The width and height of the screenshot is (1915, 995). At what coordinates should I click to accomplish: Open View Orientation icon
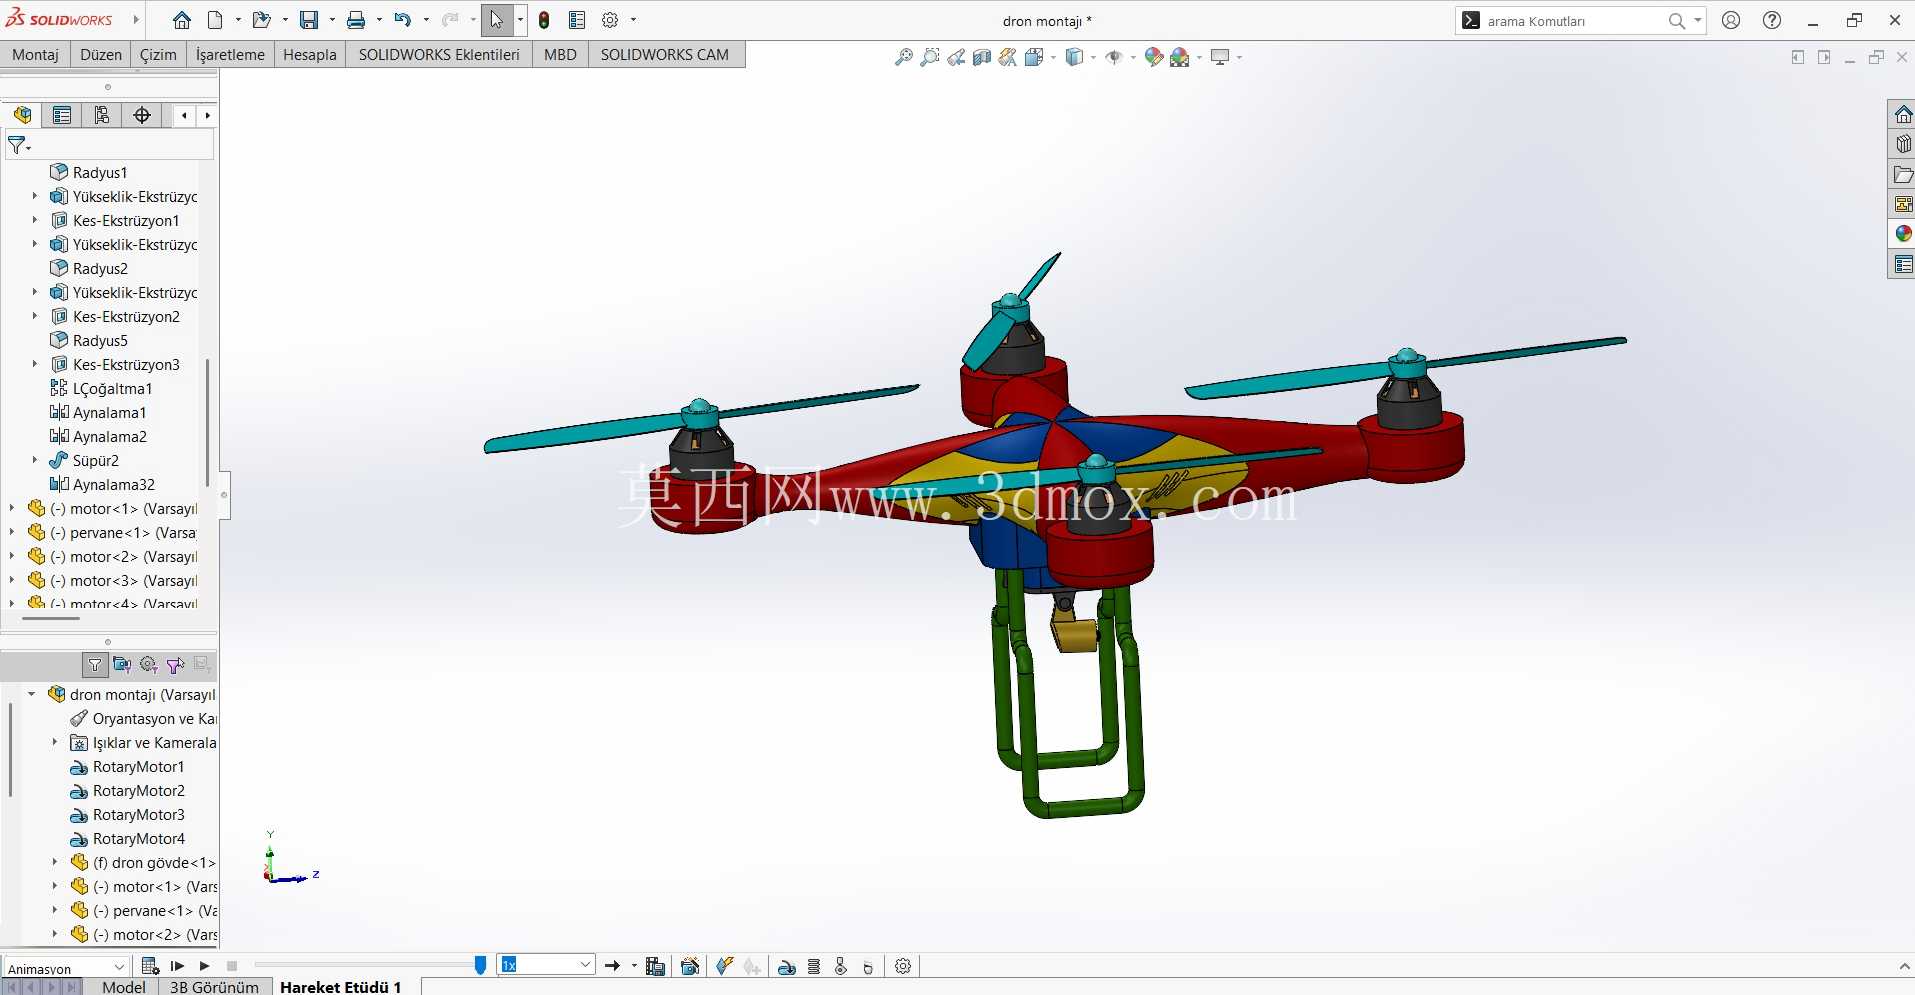1034,57
